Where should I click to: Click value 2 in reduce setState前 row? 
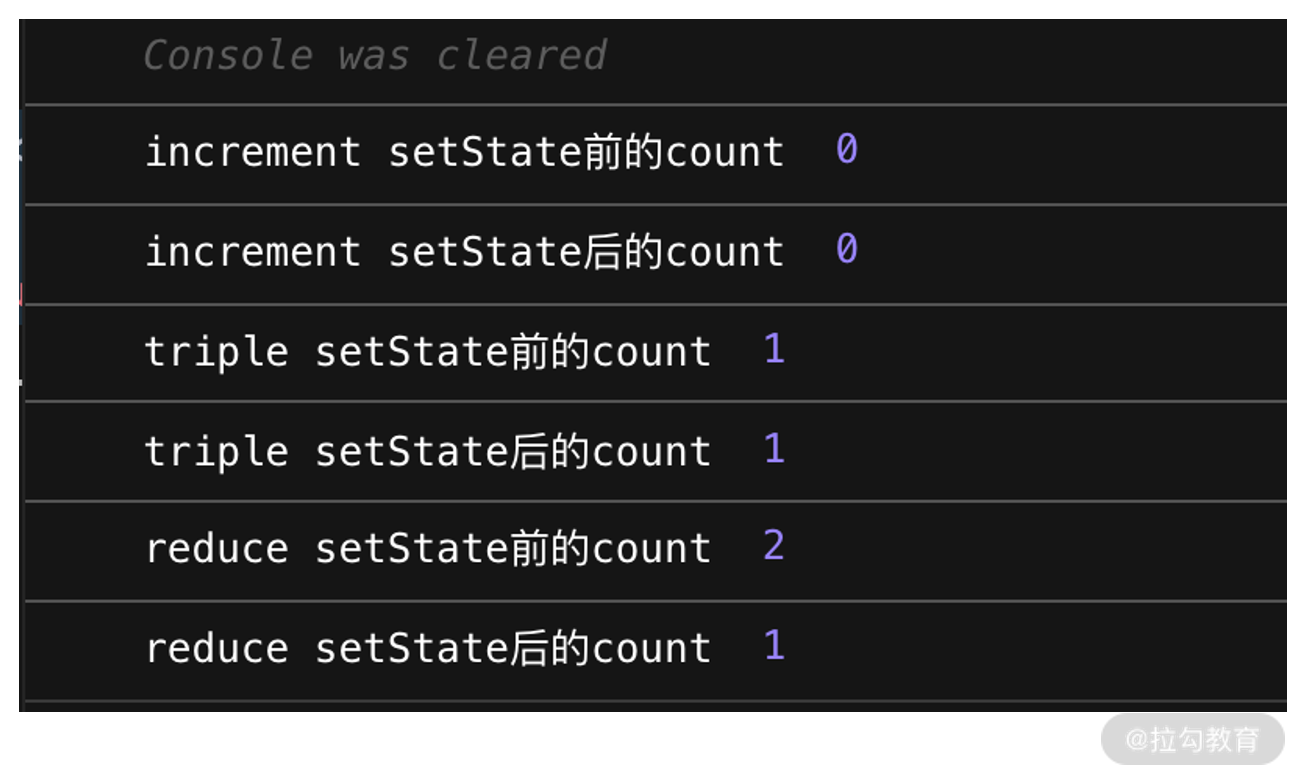pyautogui.click(x=774, y=546)
